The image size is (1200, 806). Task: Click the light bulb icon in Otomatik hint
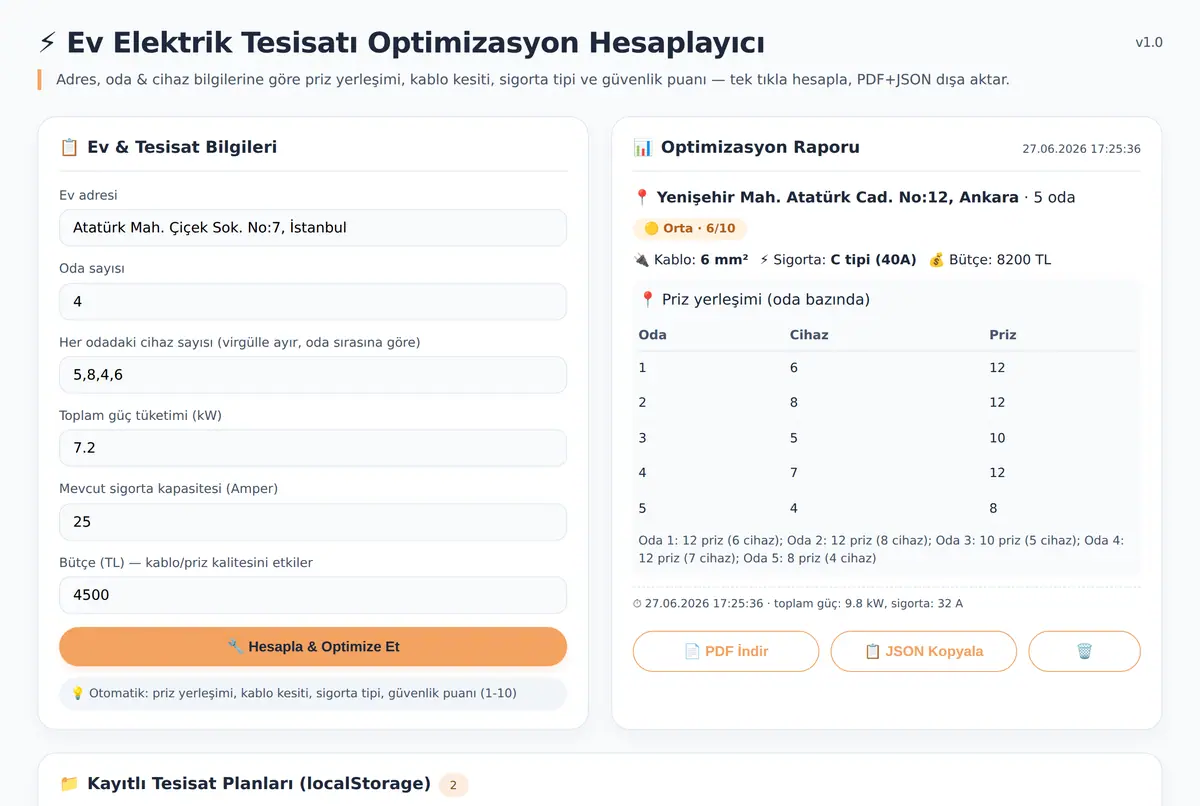point(77,693)
